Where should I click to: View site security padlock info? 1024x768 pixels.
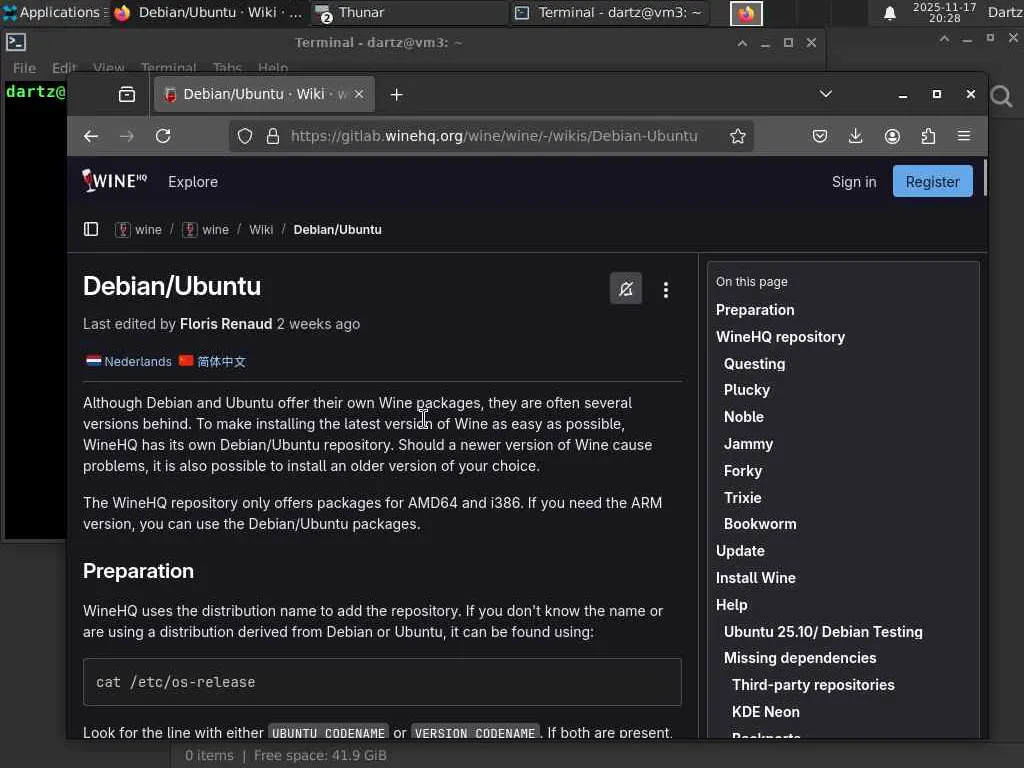click(x=273, y=136)
